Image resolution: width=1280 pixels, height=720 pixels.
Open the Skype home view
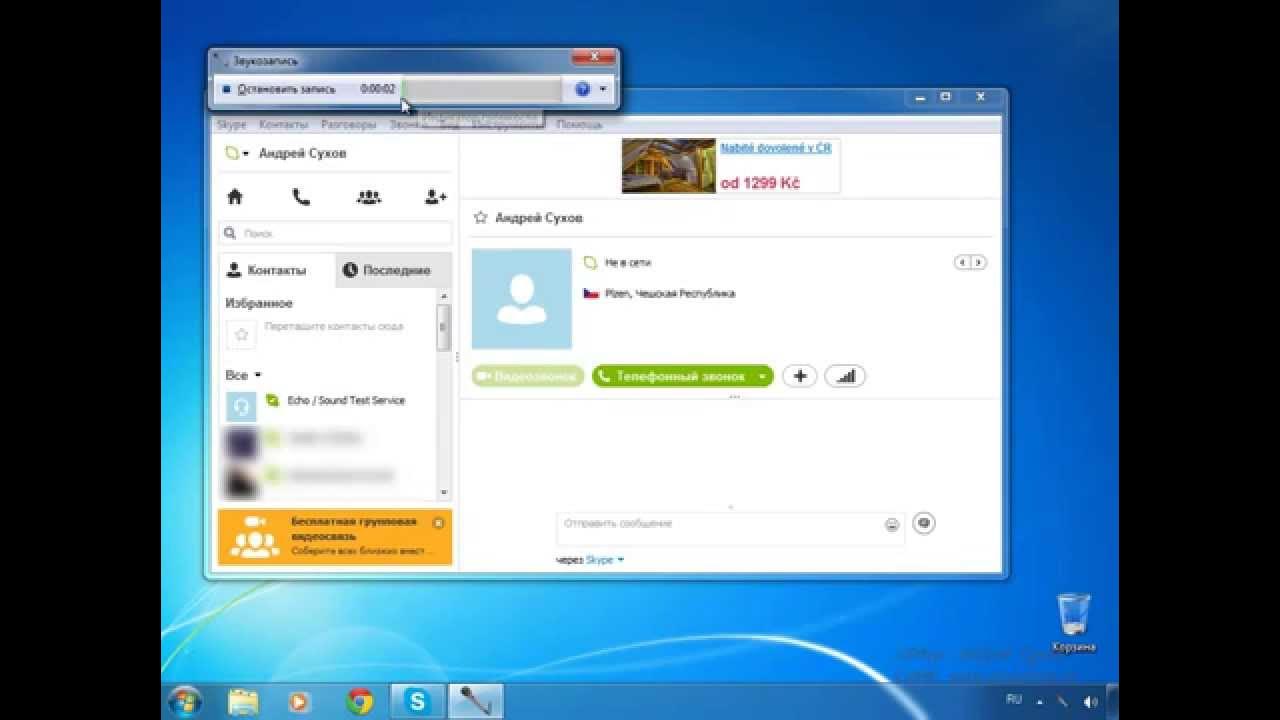coord(235,197)
